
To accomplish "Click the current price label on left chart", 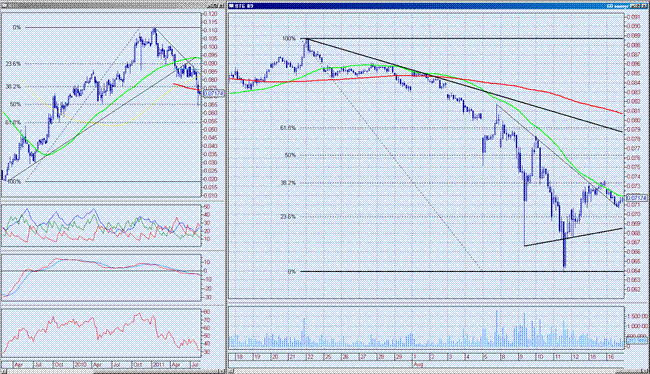I will pyautogui.click(x=214, y=94).
